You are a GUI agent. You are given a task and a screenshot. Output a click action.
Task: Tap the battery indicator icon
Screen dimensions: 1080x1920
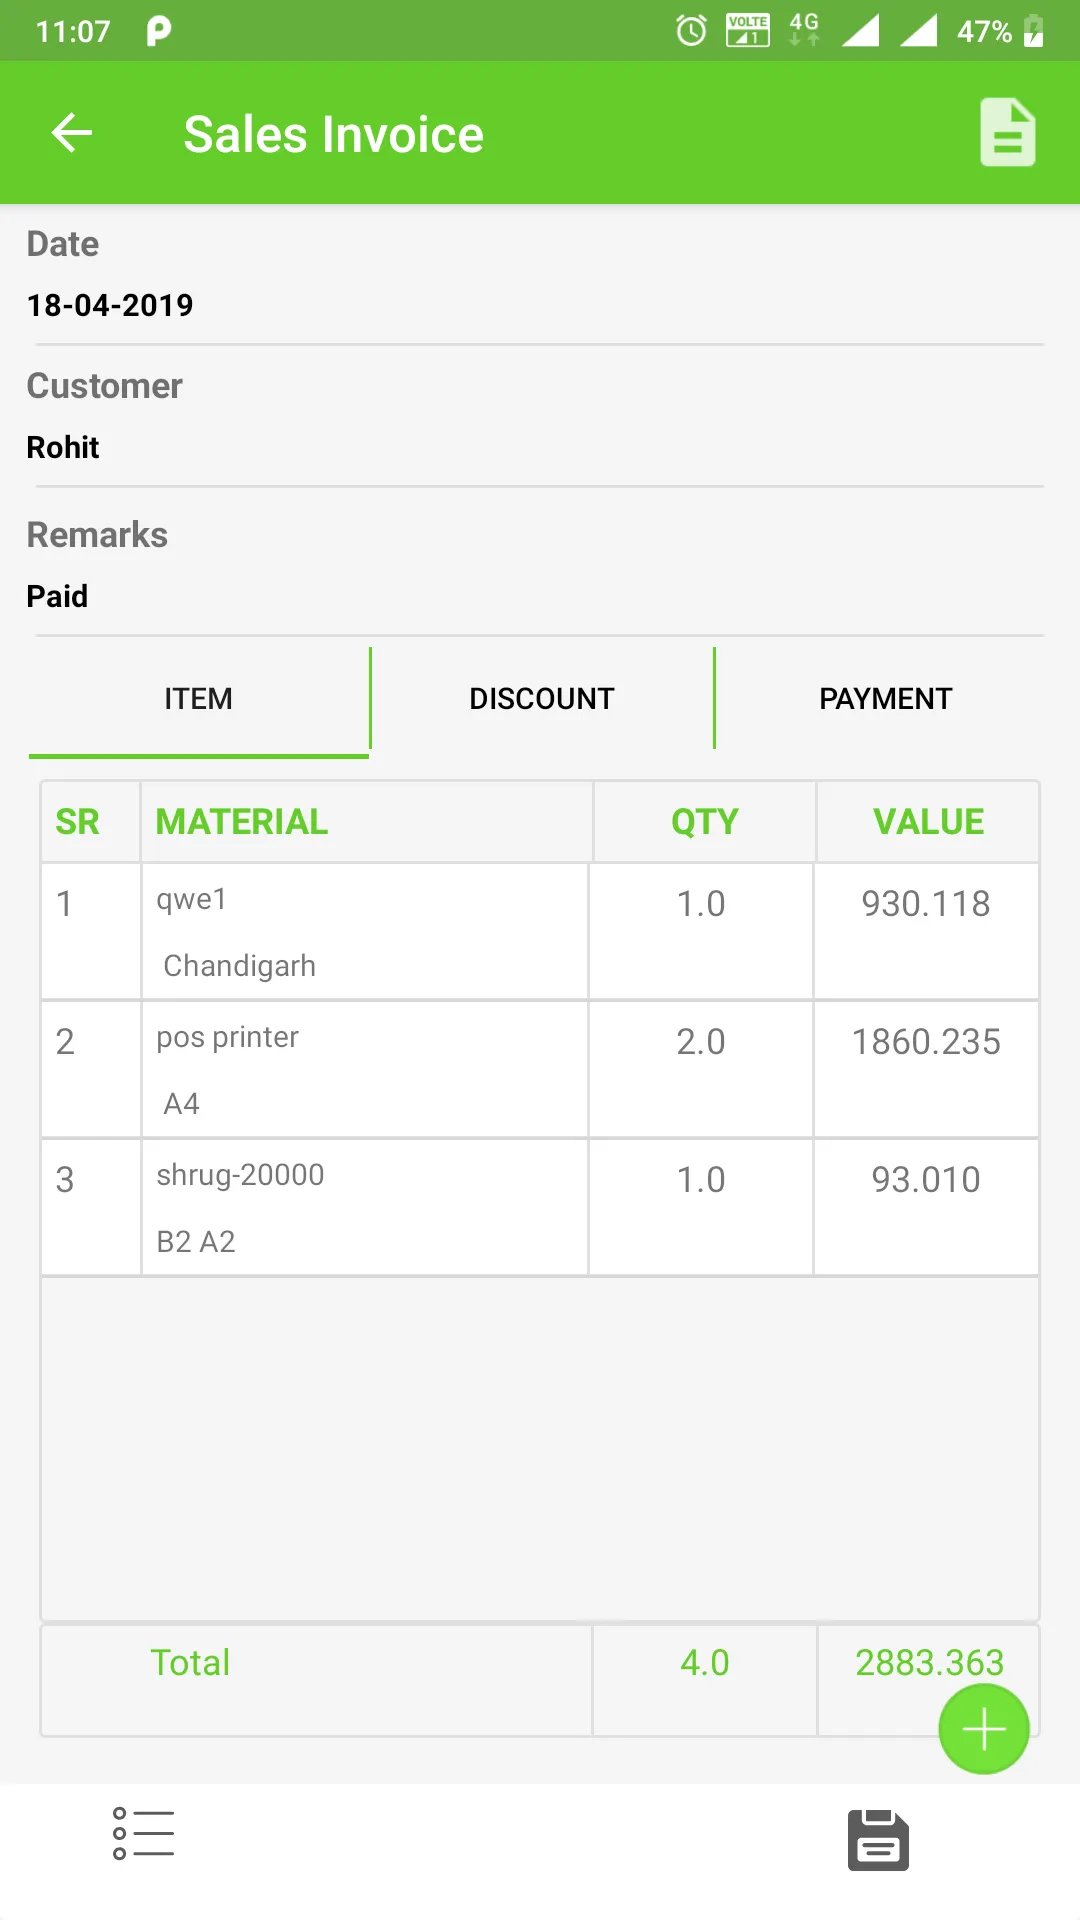coord(1034,31)
